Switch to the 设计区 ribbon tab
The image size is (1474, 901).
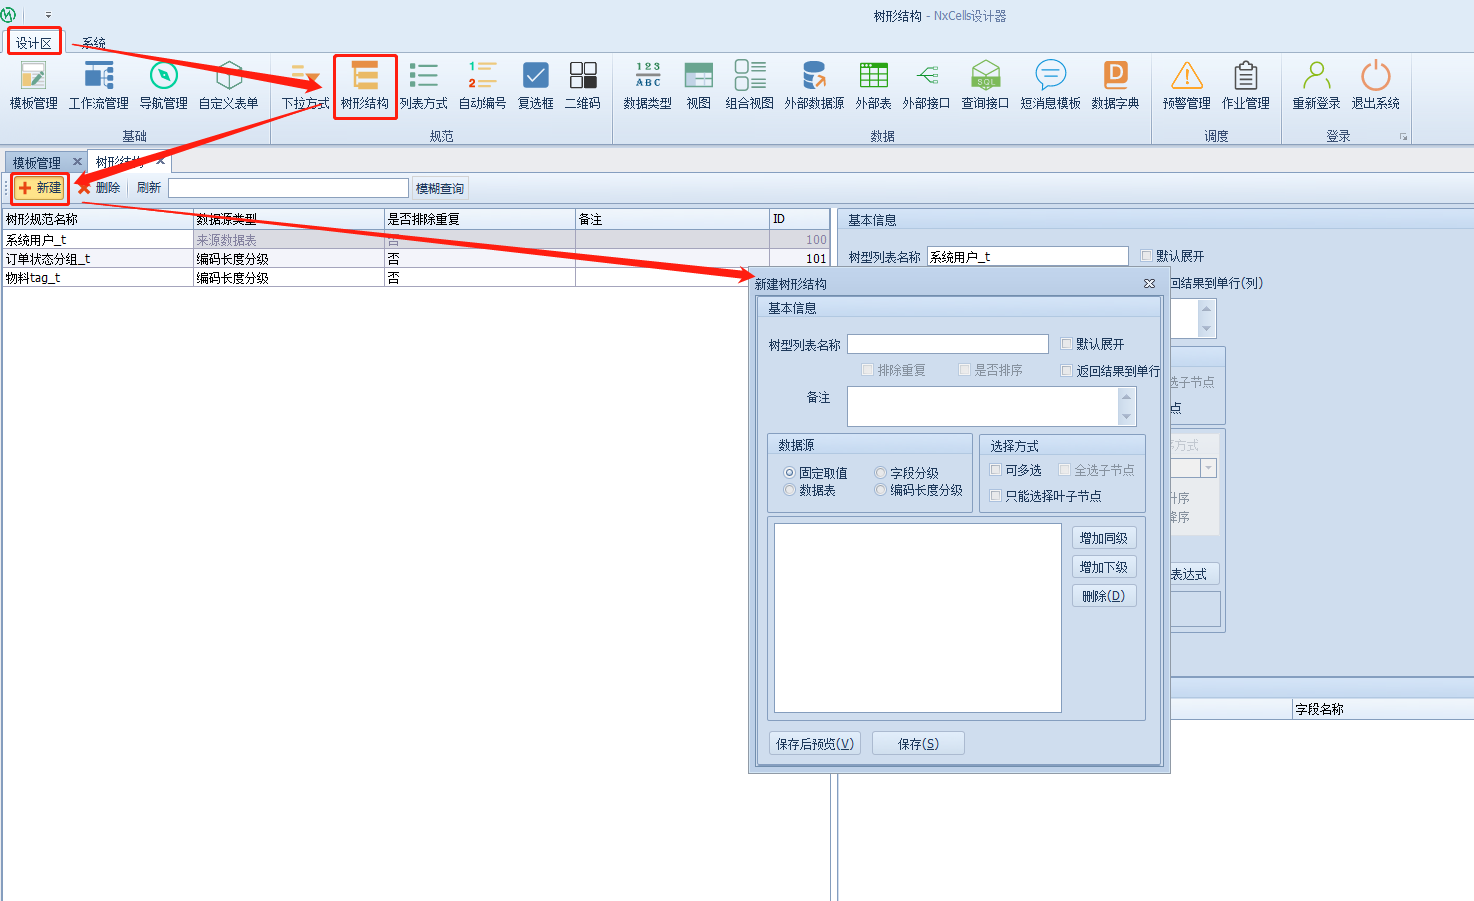pyautogui.click(x=33, y=43)
